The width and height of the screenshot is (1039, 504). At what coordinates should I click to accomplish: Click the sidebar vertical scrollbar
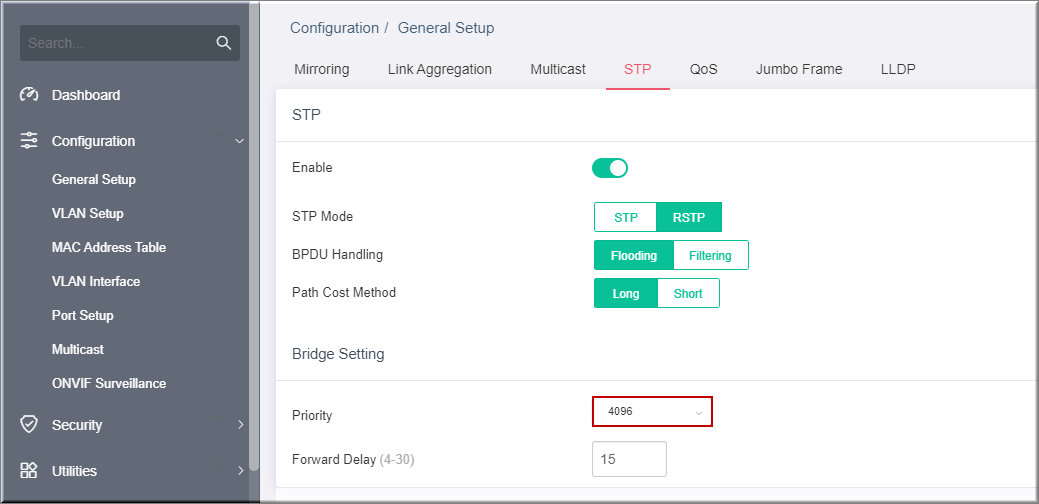point(254,235)
